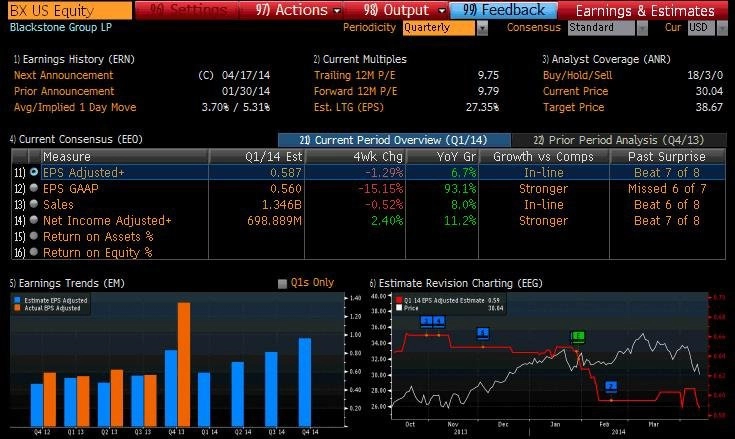
Task: Click the blue Estimate EPS Adjusted legend swatch
Action: point(17,300)
